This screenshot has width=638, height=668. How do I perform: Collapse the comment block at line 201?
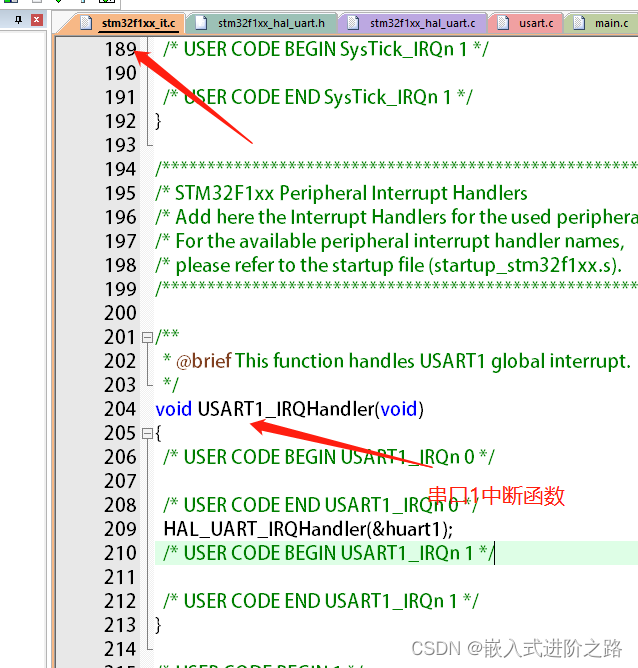(x=147, y=338)
